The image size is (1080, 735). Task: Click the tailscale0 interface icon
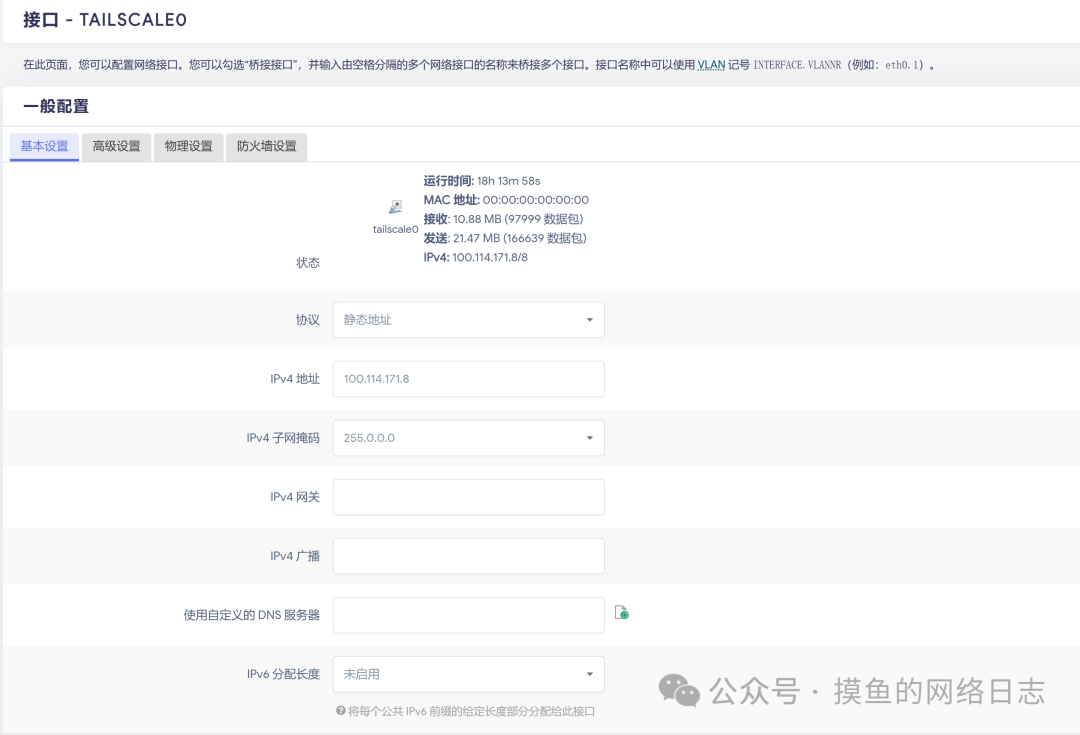395,207
